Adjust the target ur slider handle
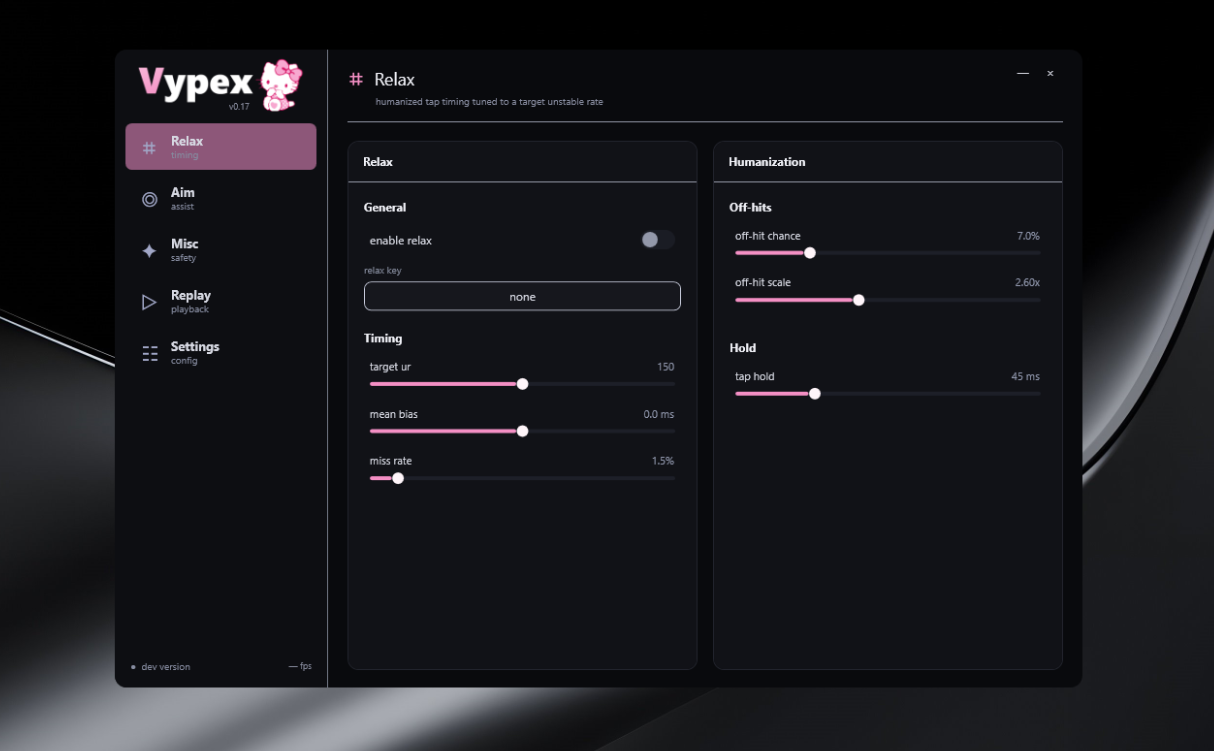 pyautogui.click(x=522, y=384)
